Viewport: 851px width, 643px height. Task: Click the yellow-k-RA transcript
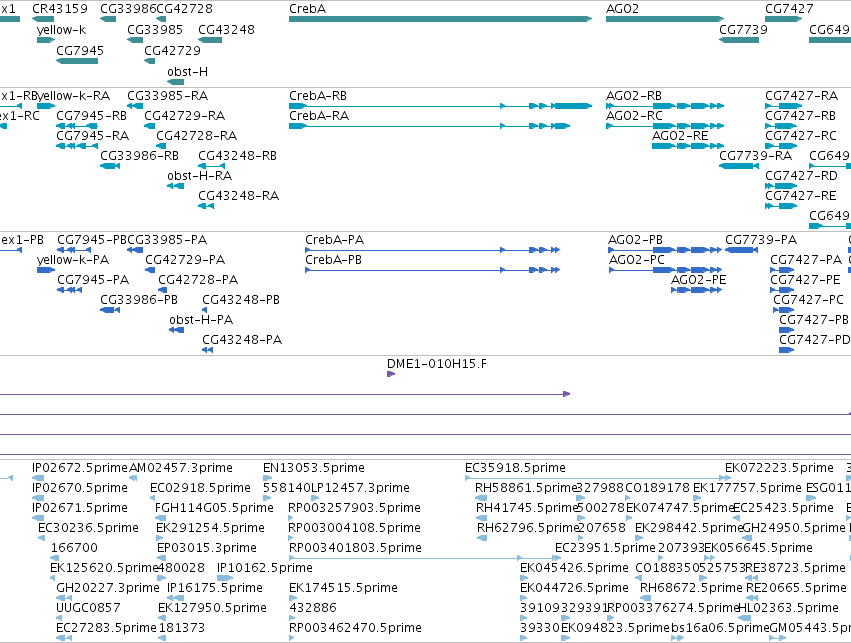(x=46, y=106)
